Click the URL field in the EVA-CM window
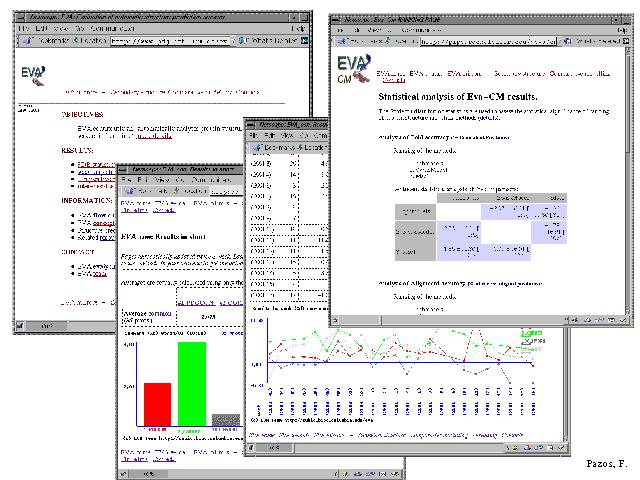This screenshot has width=640, height=480. 488,42
